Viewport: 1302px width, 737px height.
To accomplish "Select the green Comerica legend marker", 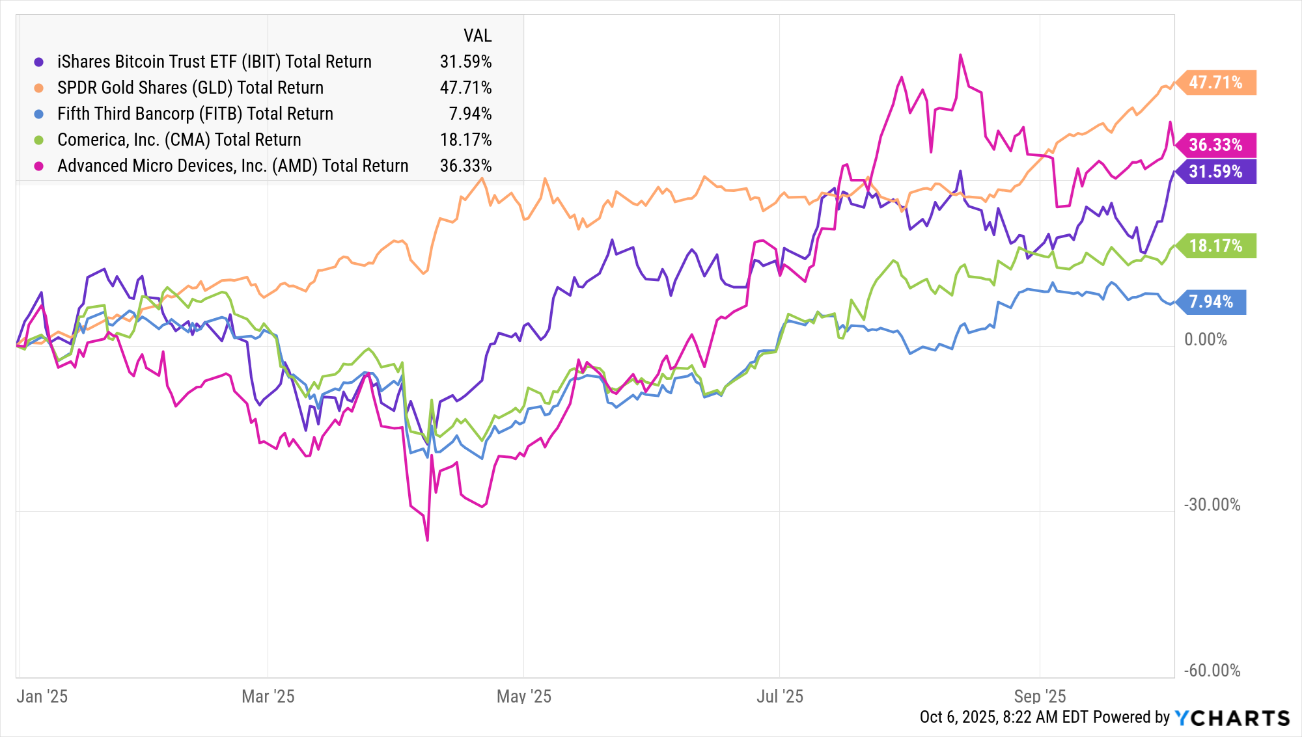I will pos(39,140).
